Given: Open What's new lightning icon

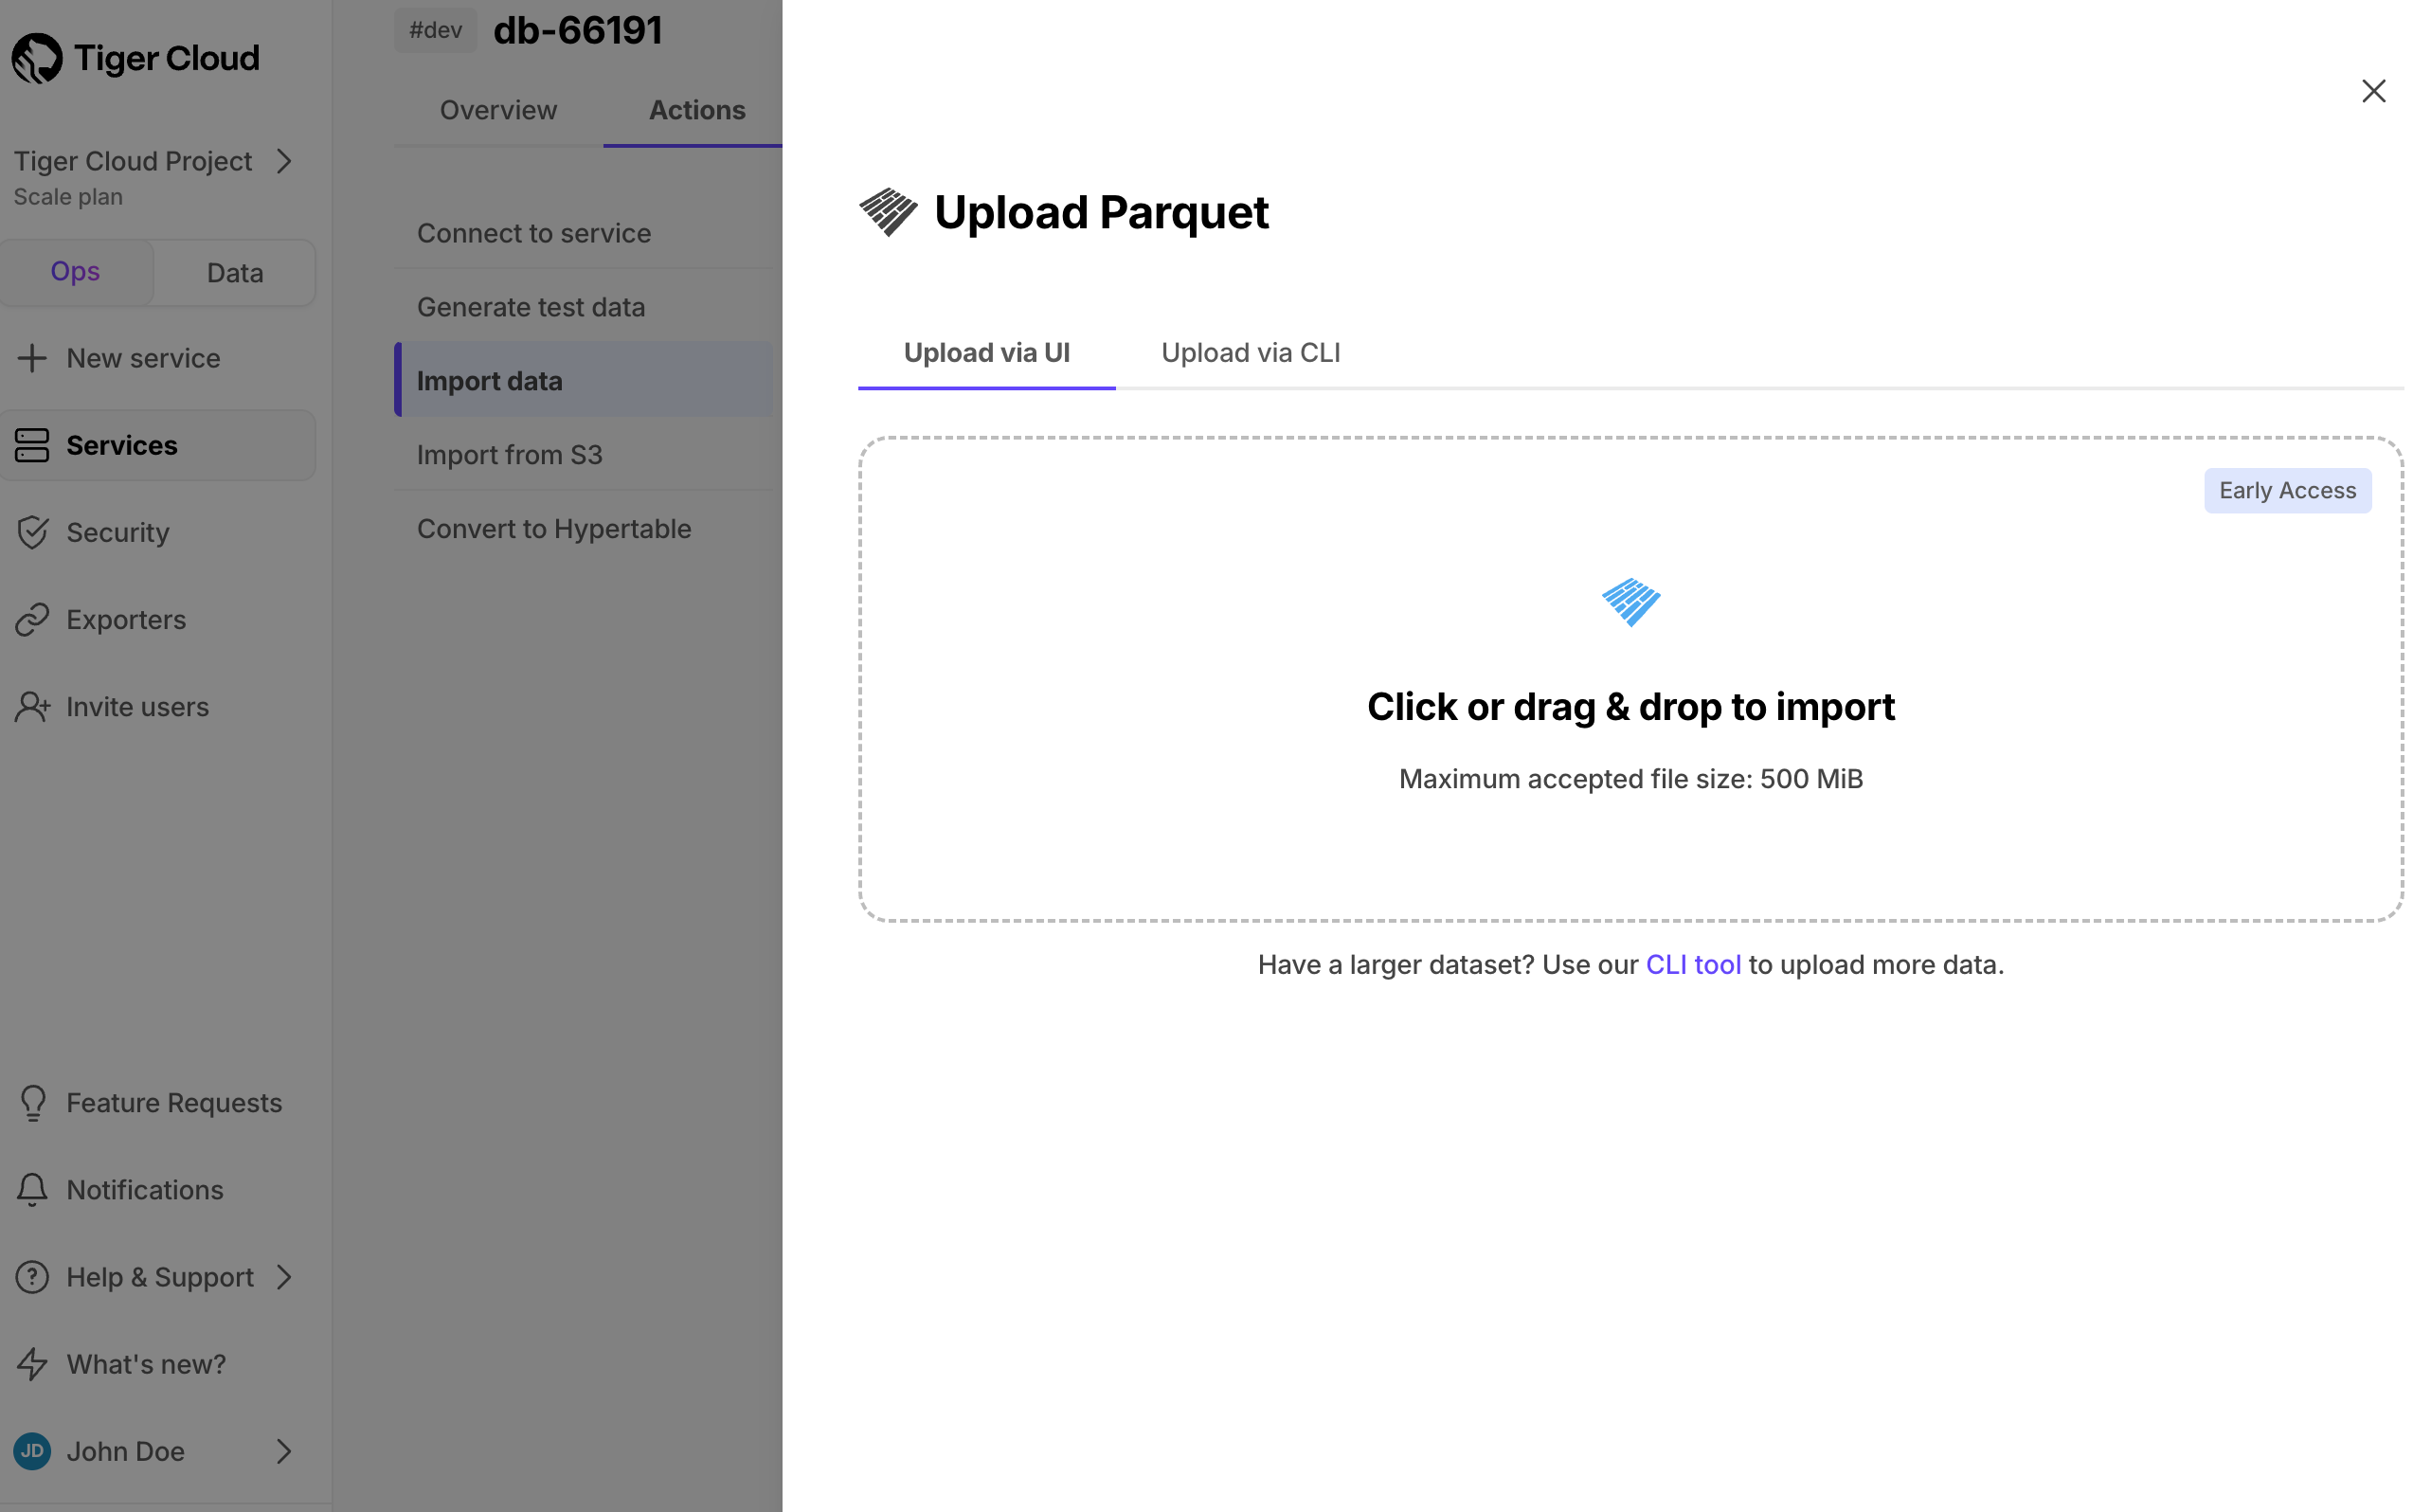Looking at the screenshot, I should pyautogui.click(x=33, y=1363).
